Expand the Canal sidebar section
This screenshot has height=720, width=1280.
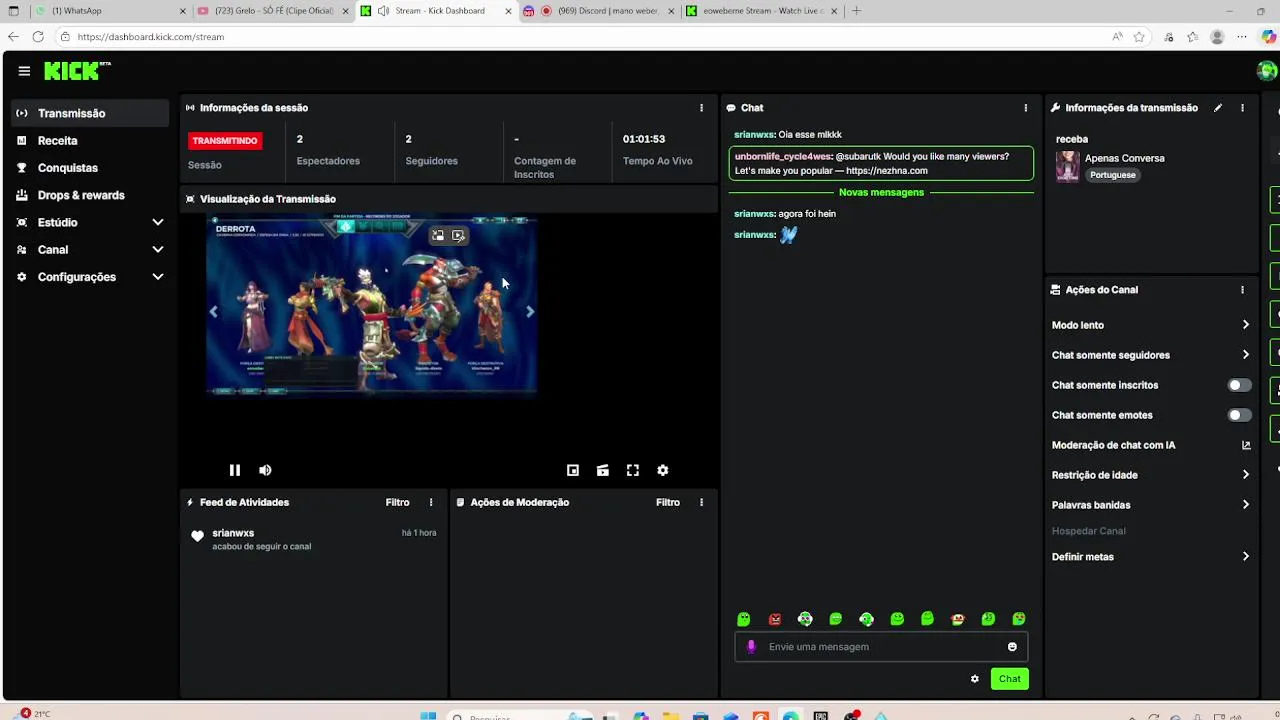point(90,250)
